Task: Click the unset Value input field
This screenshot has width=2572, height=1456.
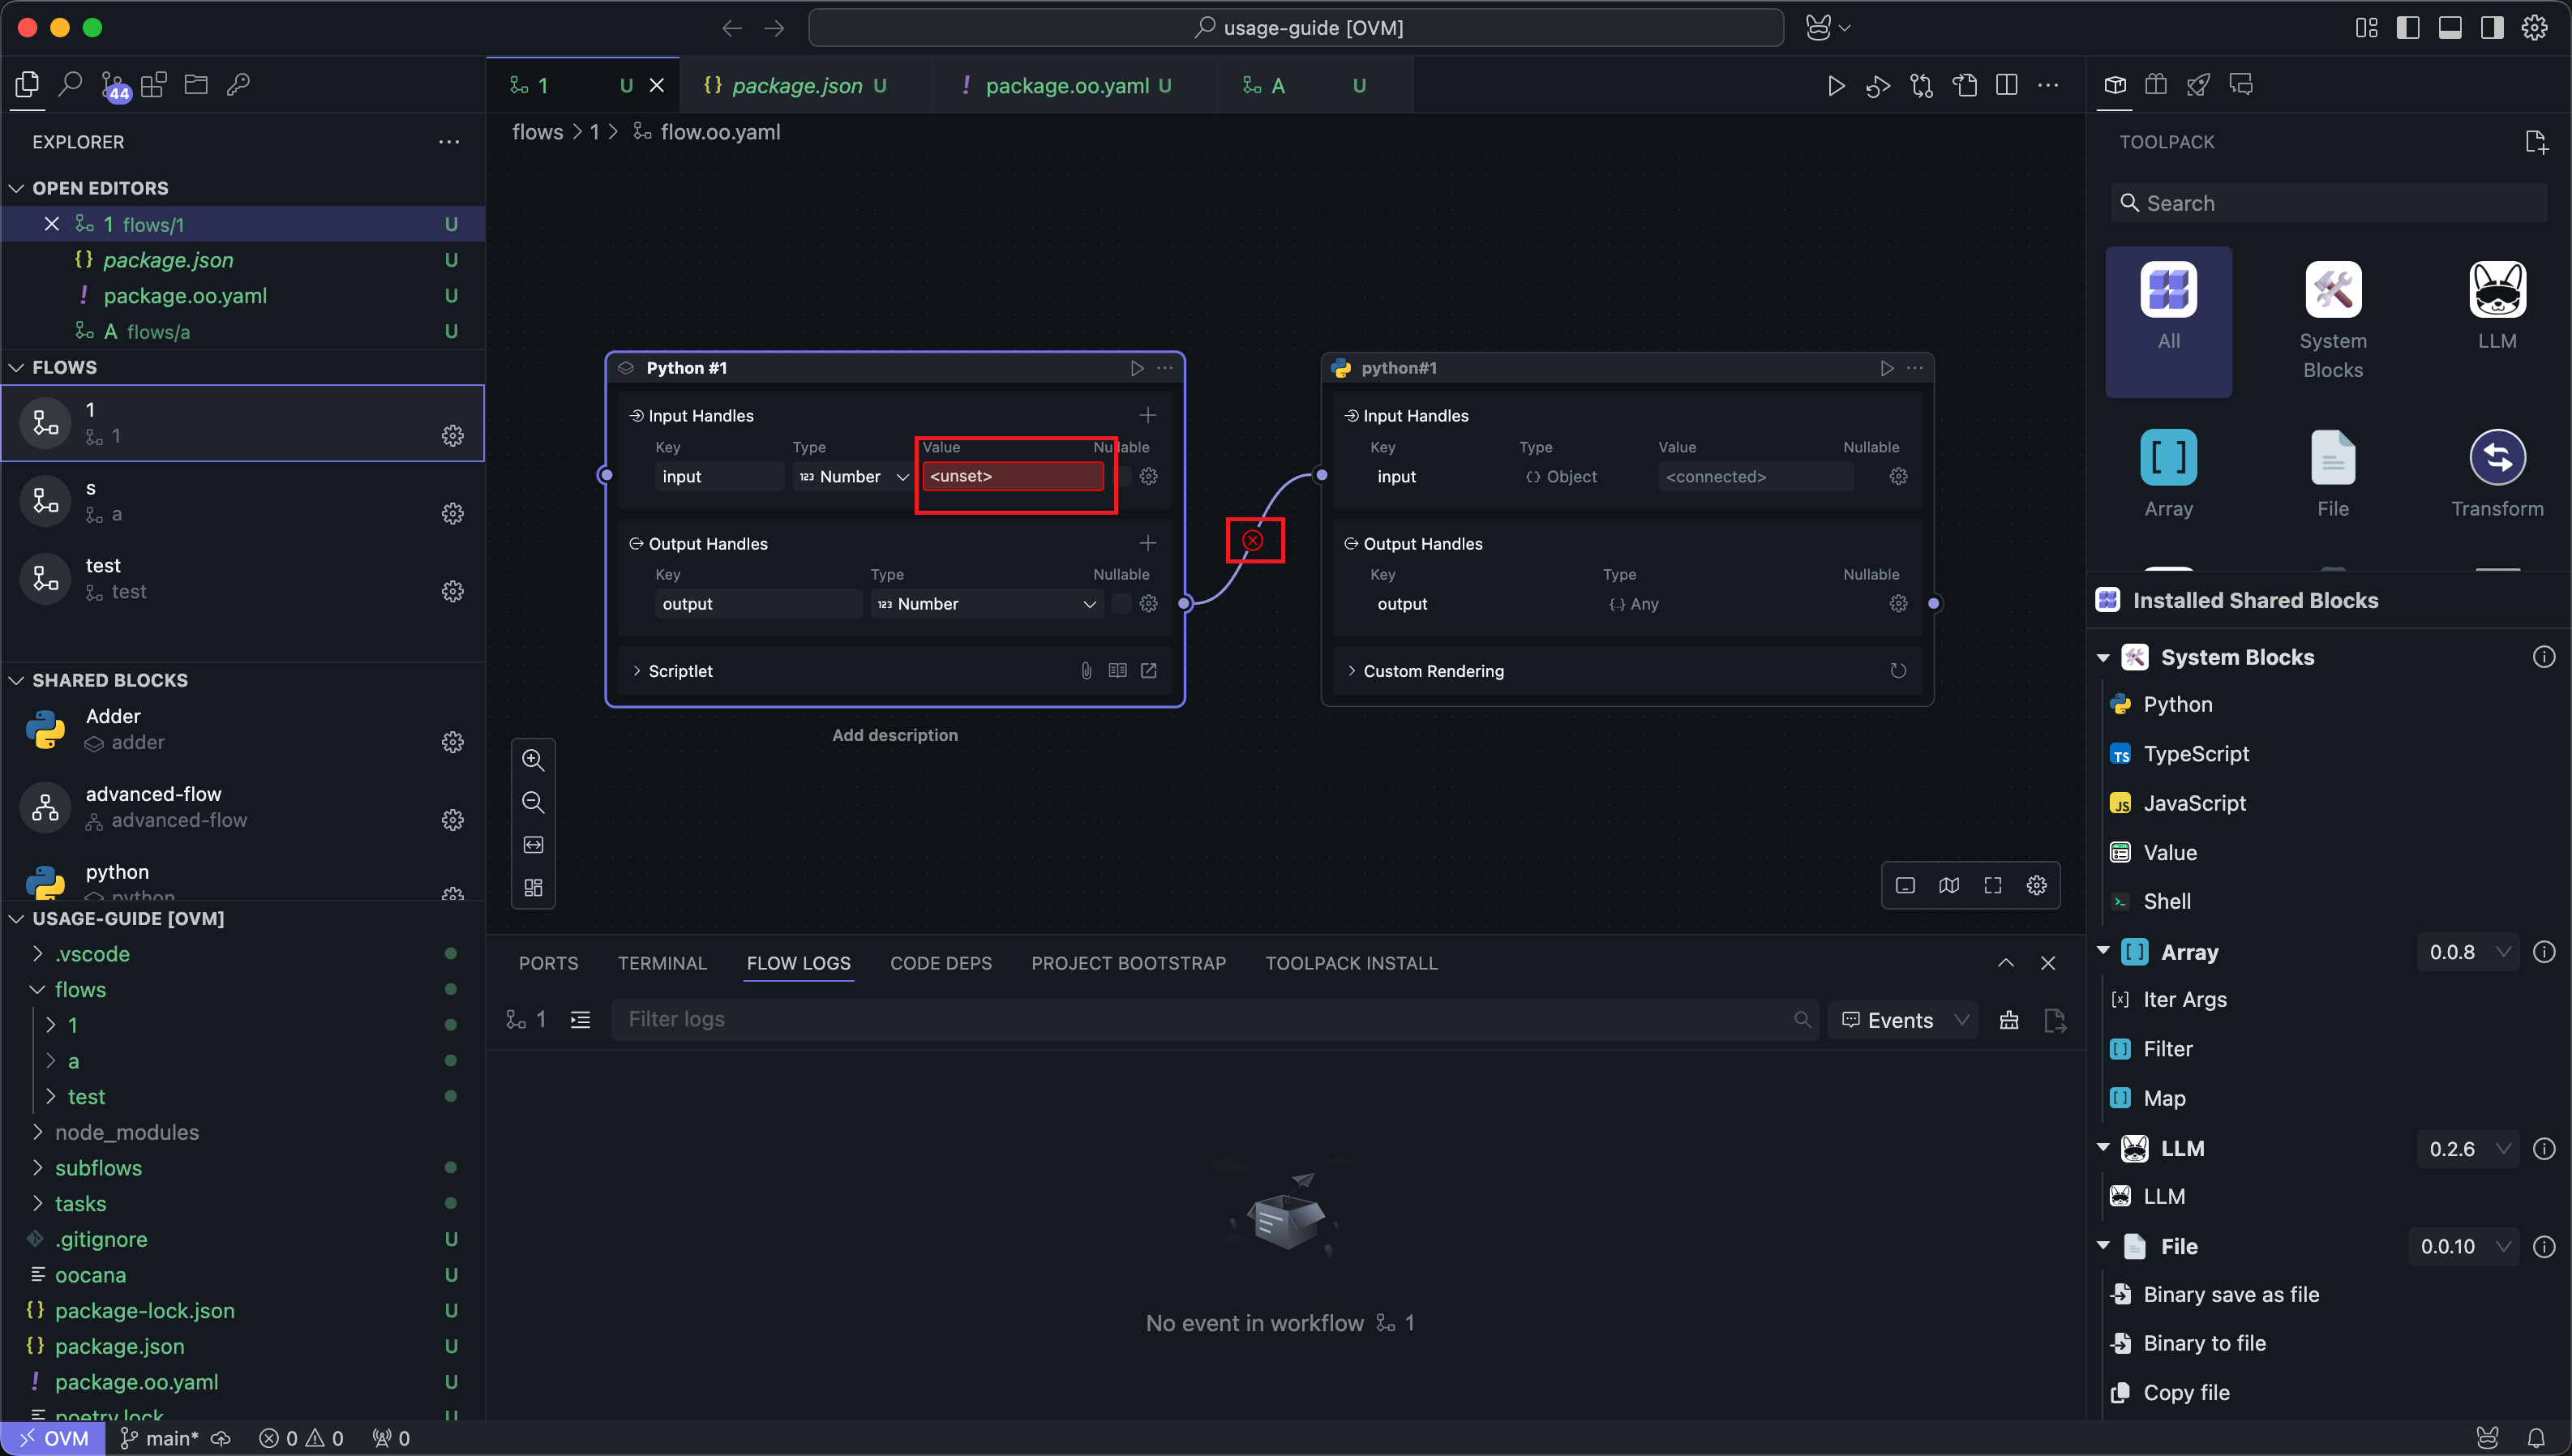Action: (x=1012, y=477)
